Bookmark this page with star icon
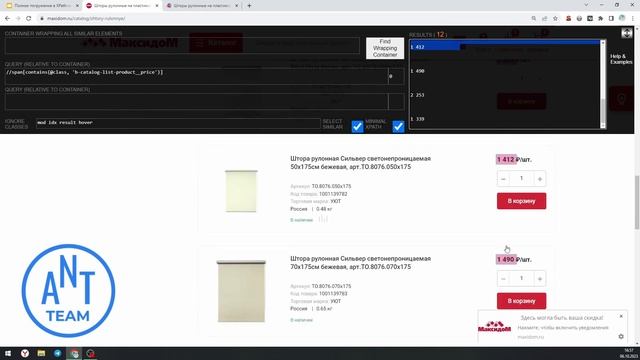The height and width of the screenshot is (360, 640). (555, 18)
